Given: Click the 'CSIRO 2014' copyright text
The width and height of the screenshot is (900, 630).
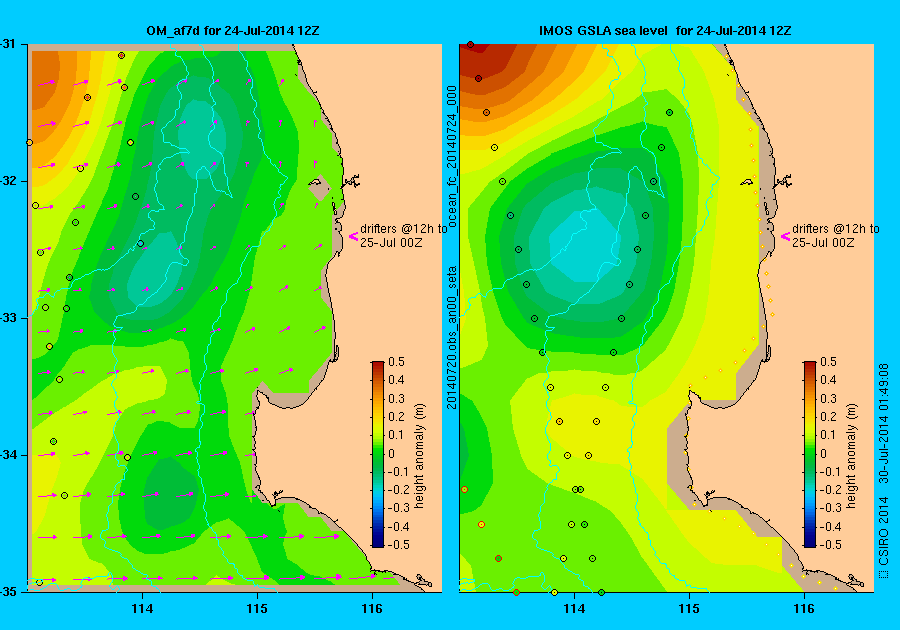Looking at the screenshot, I should pyautogui.click(x=884, y=533).
